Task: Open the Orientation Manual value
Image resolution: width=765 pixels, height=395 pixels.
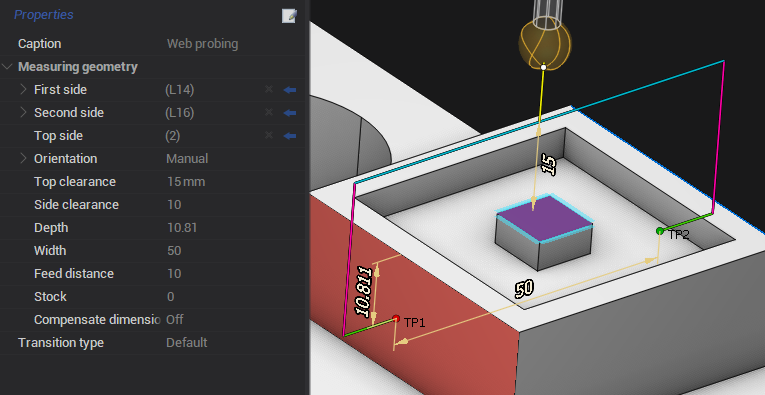Action: coord(187,158)
